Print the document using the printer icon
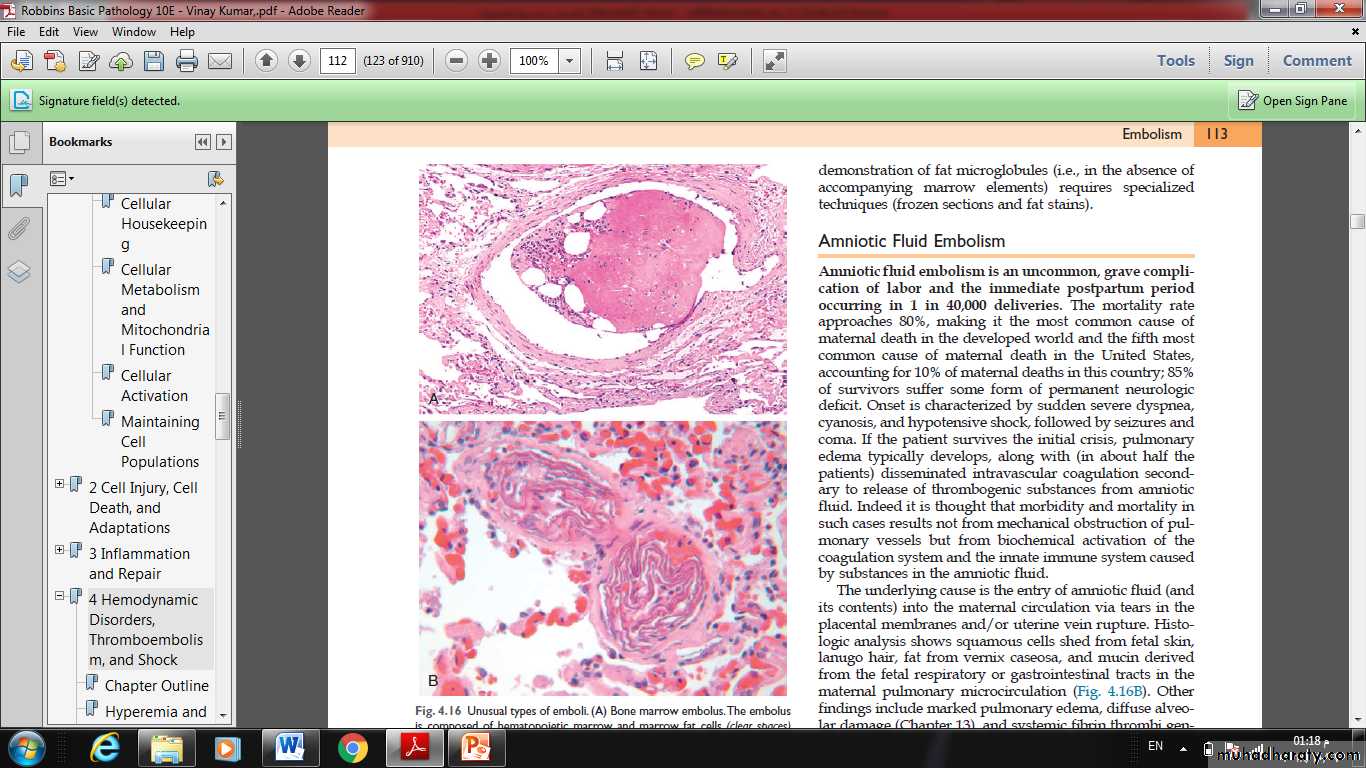 click(186, 61)
